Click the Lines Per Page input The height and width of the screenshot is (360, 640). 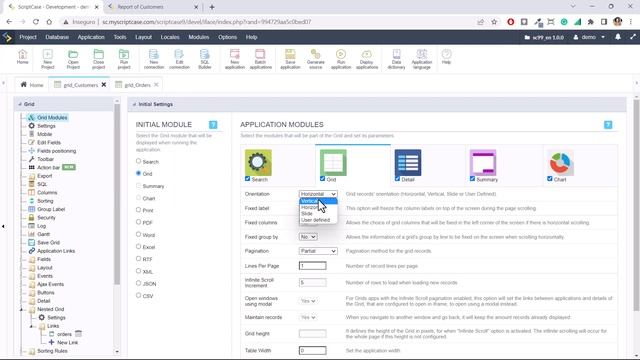[x=312, y=266]
